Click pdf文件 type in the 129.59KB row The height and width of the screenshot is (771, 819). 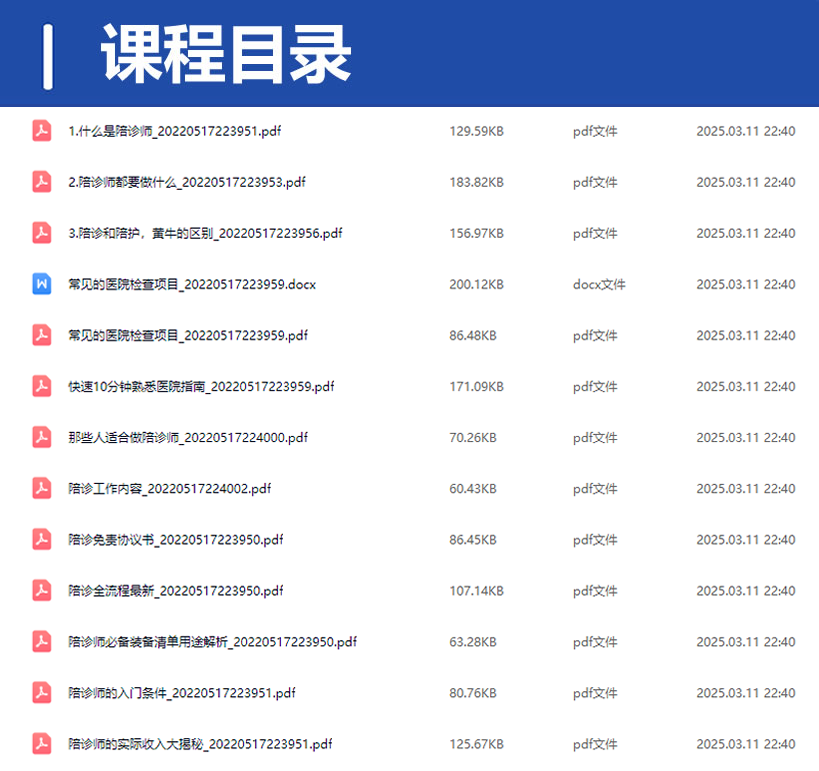point(595,131)
